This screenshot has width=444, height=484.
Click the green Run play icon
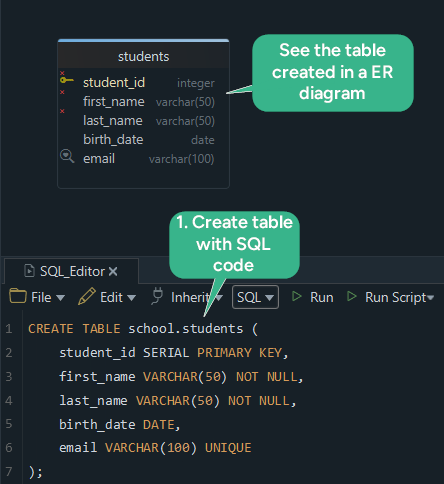[296, 296]
